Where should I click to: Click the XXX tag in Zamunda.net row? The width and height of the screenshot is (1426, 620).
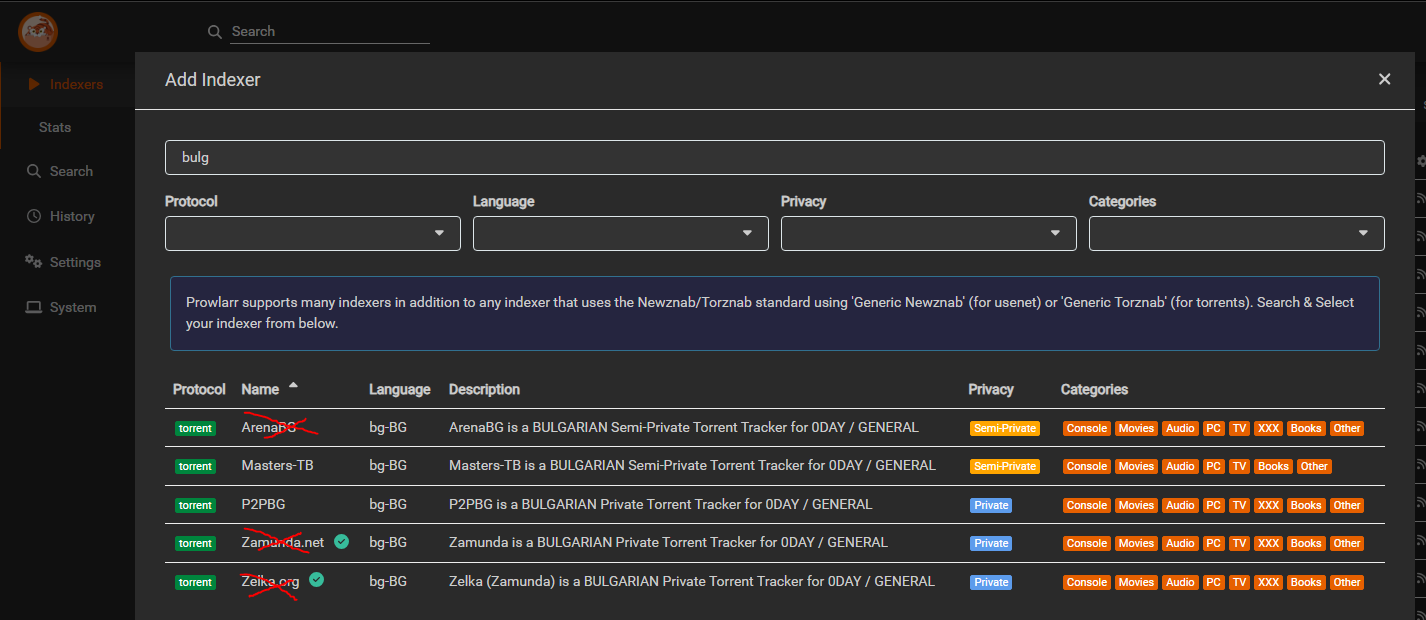[x=1268, y=543]
